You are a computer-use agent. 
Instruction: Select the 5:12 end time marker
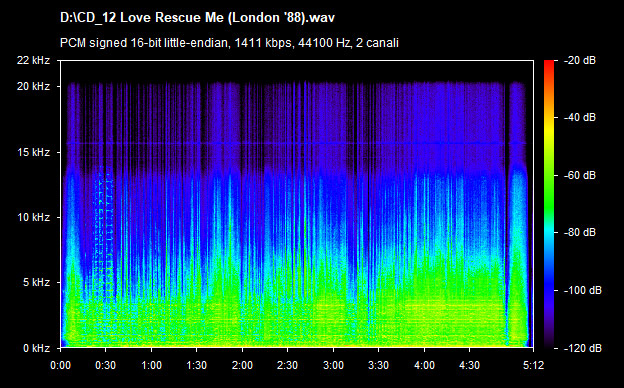[533, 365]
